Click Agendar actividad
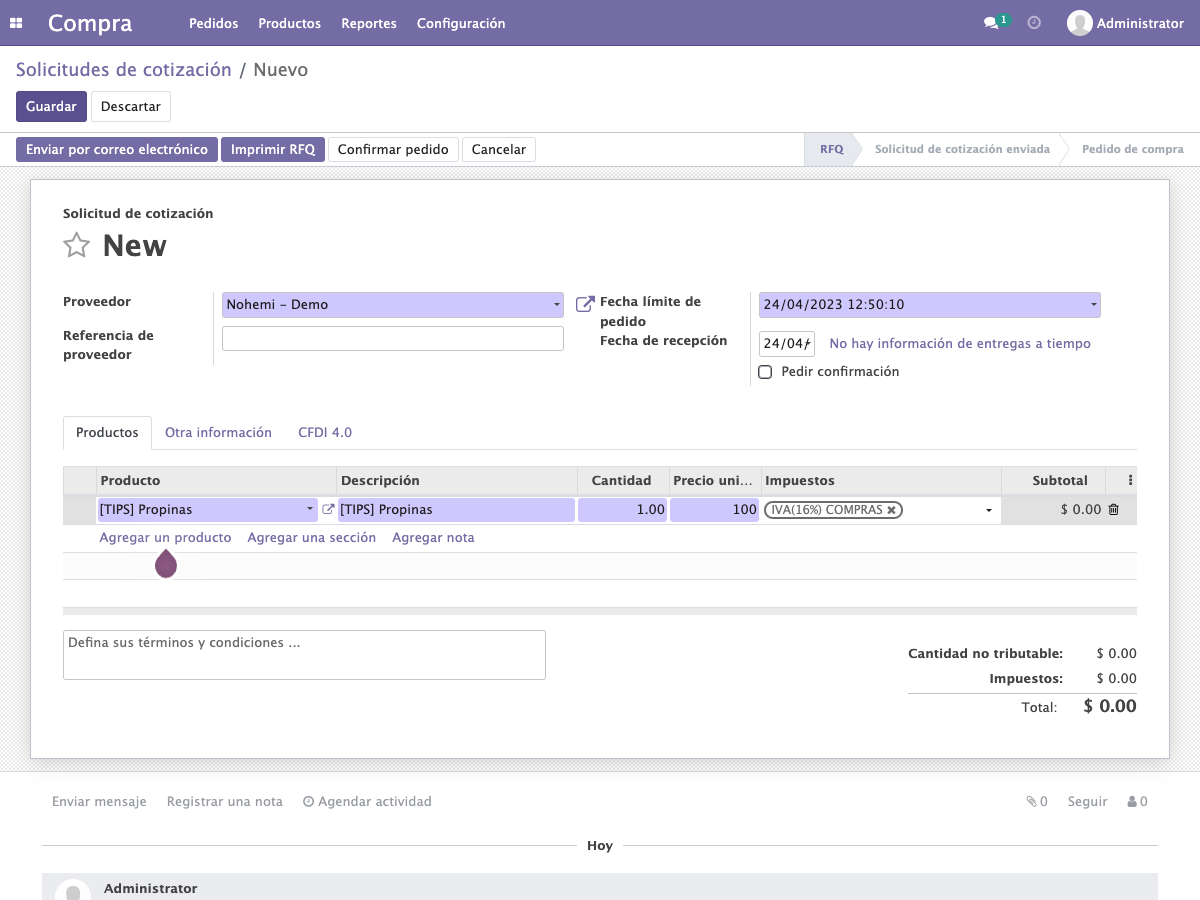The width and height of the screenshot is (1200, 900). [367, 802]
